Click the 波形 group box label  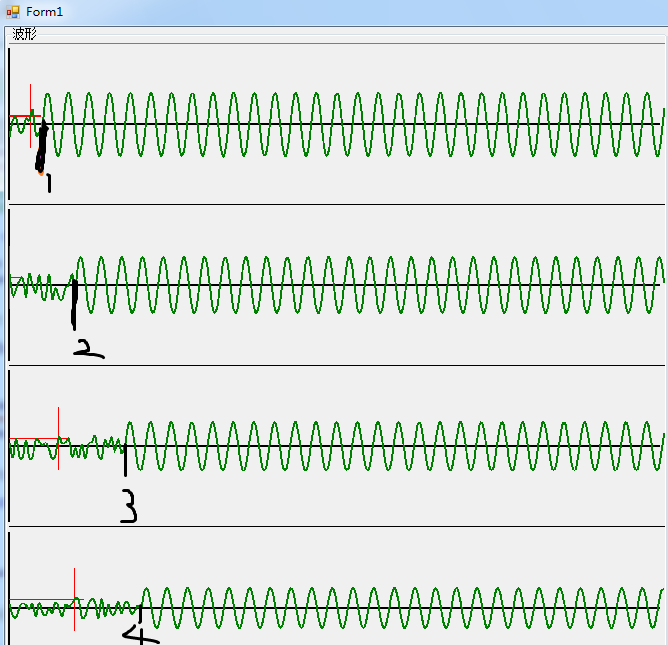point(24,34)
